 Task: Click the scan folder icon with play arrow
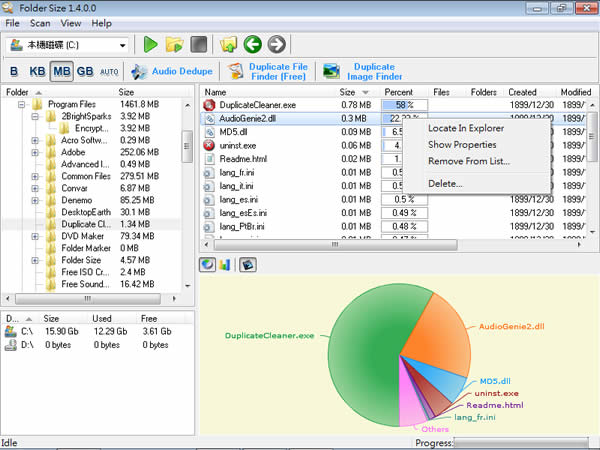pyautogui.click(x=175, y=44)
